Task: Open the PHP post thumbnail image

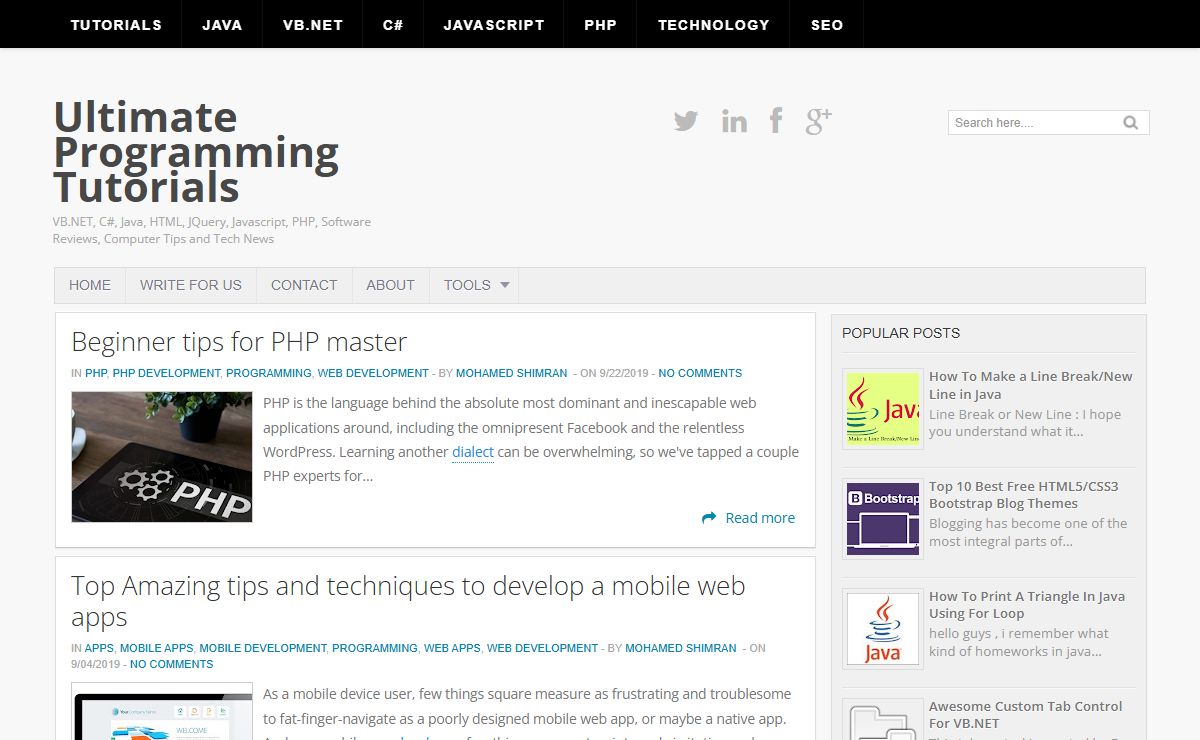Action: [x=162, y=457]
